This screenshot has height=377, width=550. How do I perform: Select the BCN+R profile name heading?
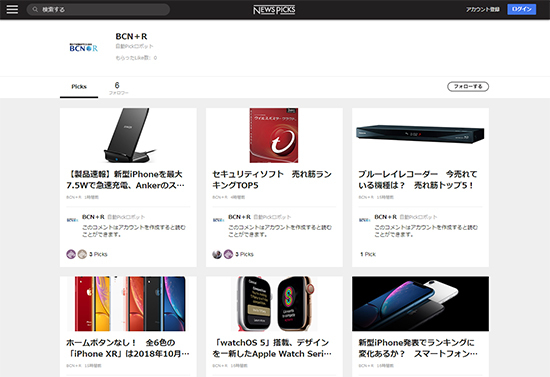point(132,36)
